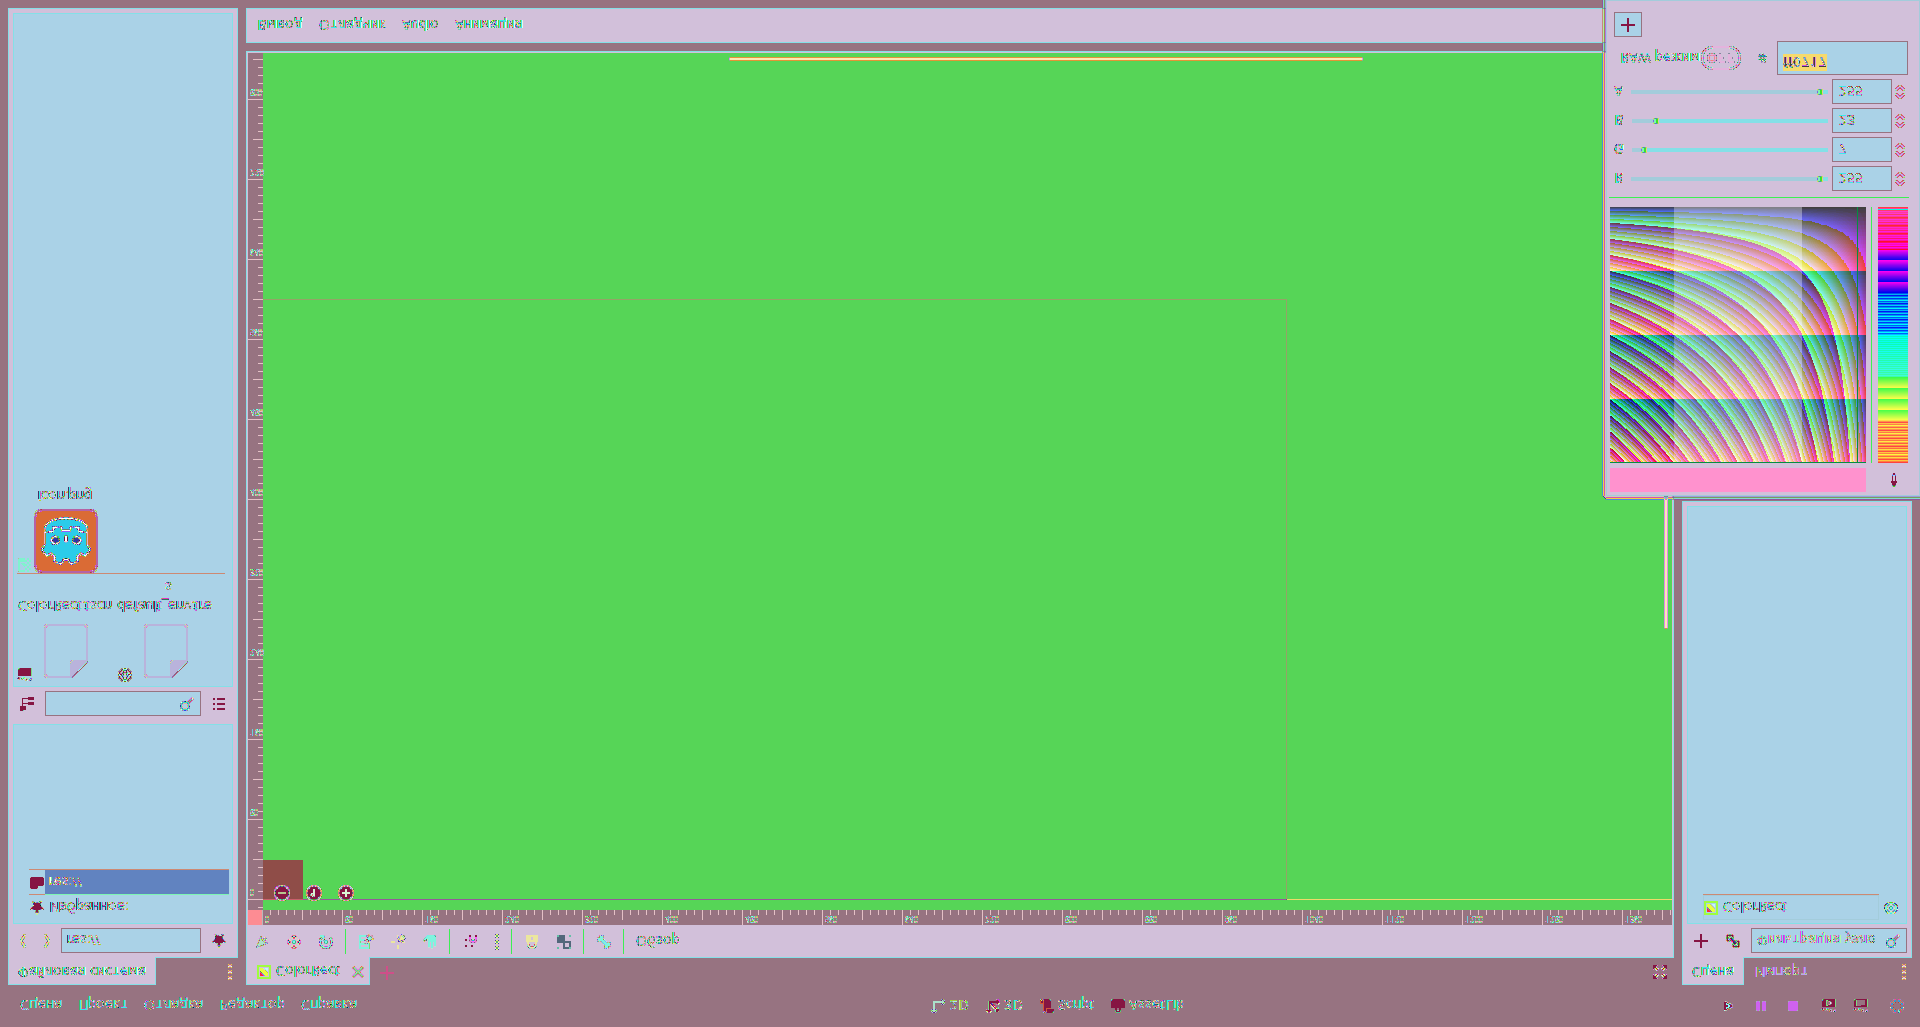The image size is (1920, 1027).
Task: Open the Обзор view menu
Action: click(657, 940)
